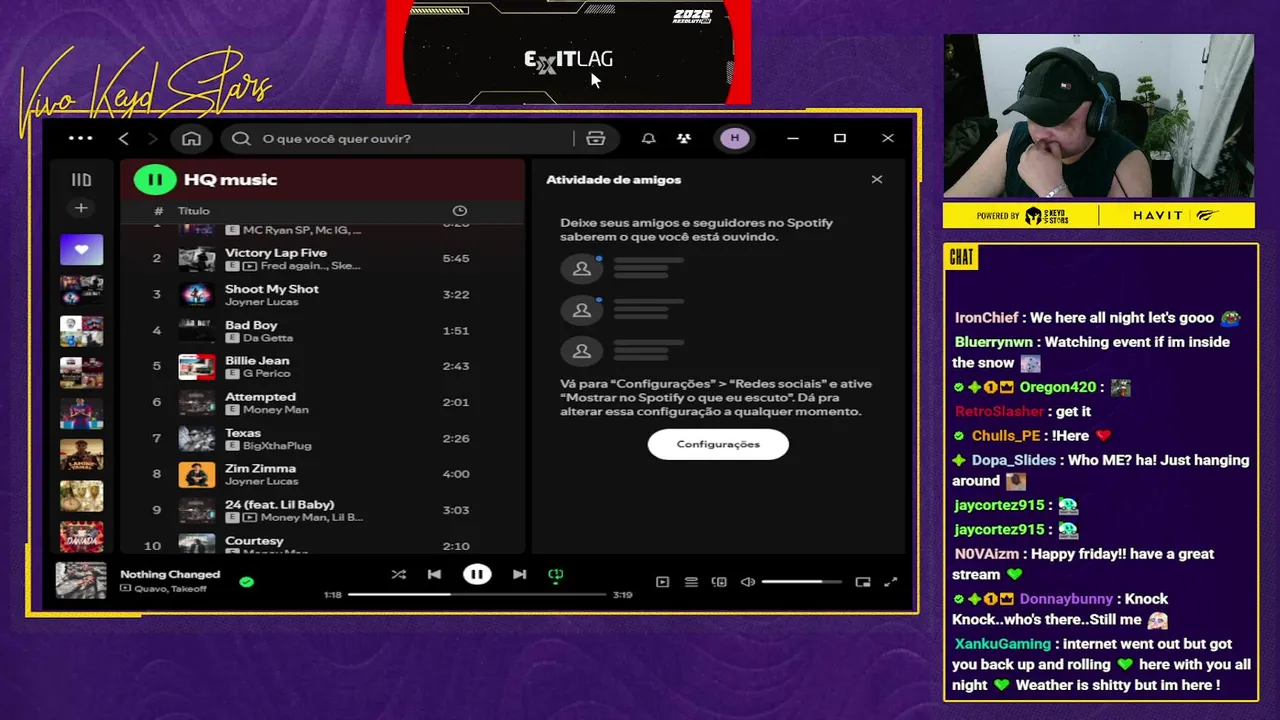The image size is (1280, 720).
Task: Create new playlist with plus icon
Action: coord(81,208)
